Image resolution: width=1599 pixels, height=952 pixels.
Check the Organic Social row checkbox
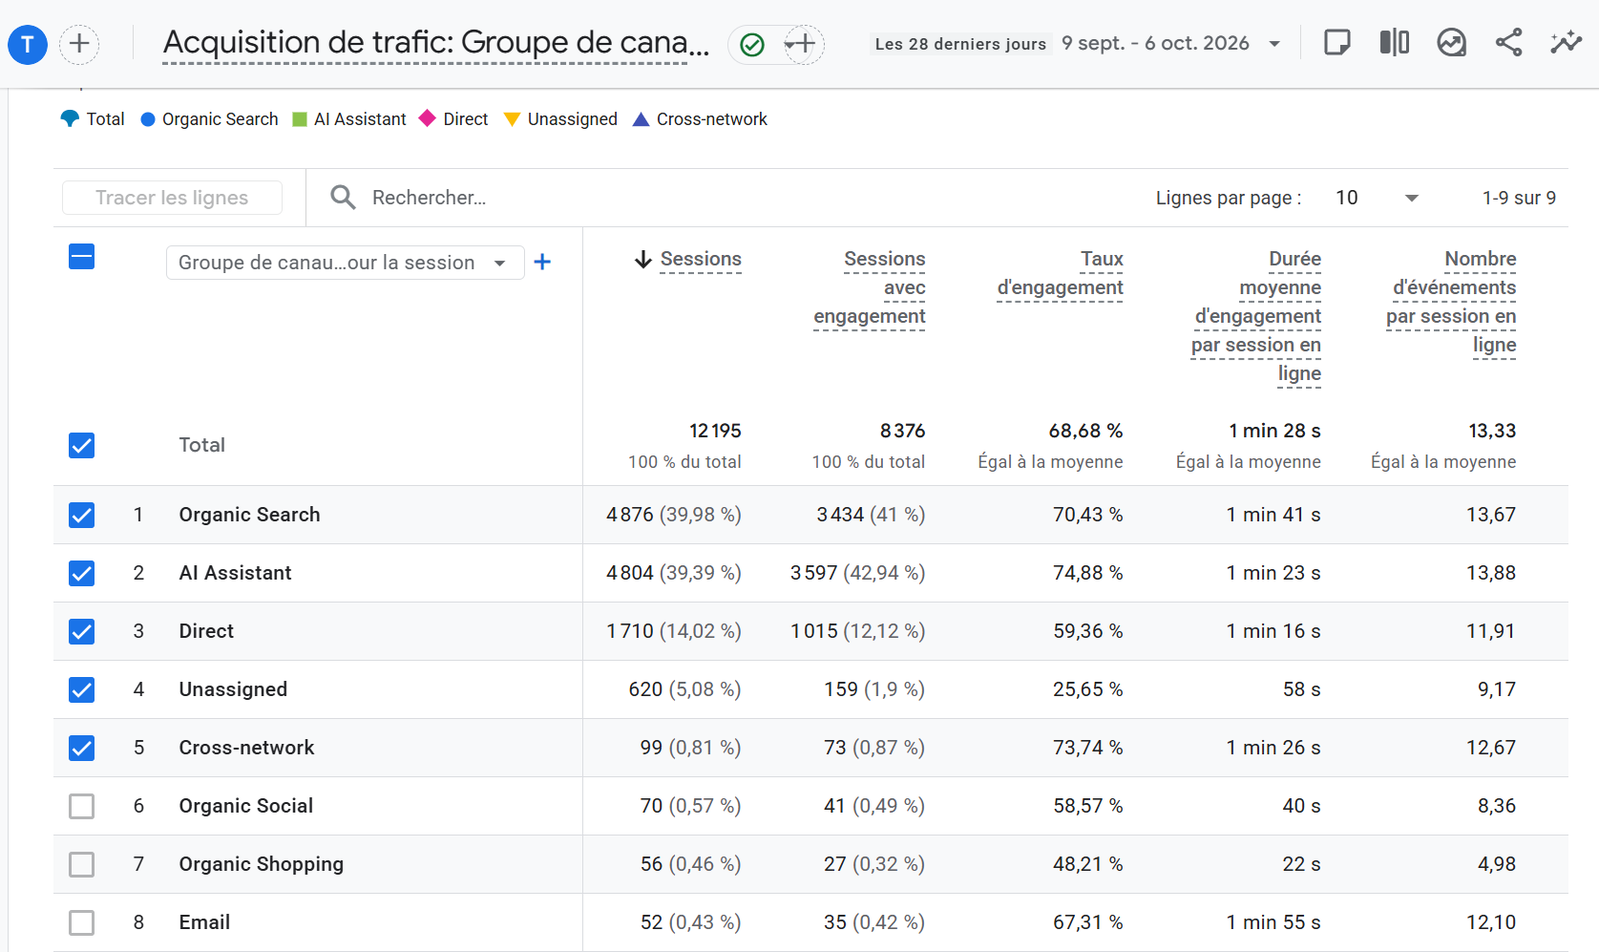(x=82, y=806)
